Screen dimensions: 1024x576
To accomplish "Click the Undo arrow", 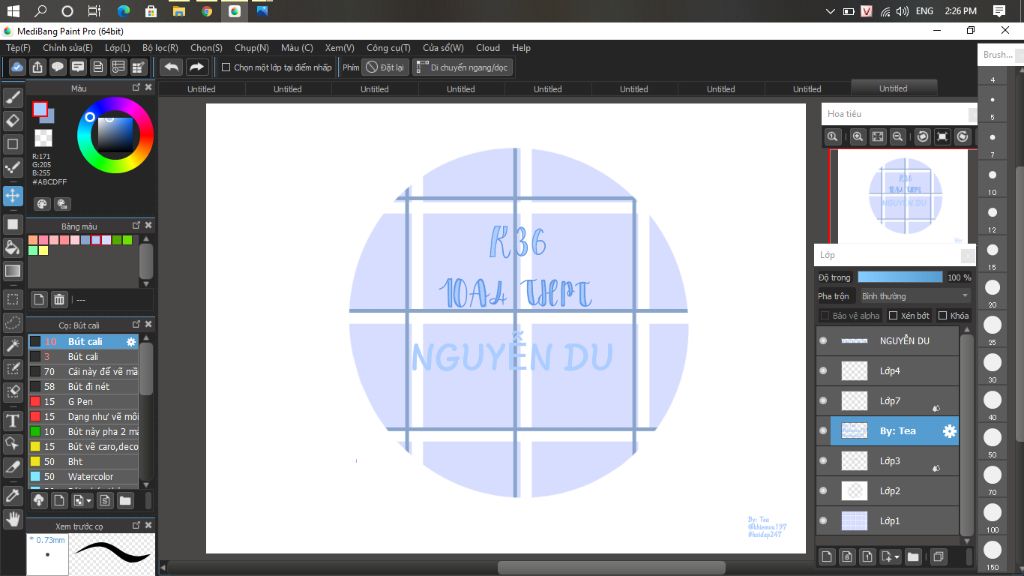I will tap(171, 67).
